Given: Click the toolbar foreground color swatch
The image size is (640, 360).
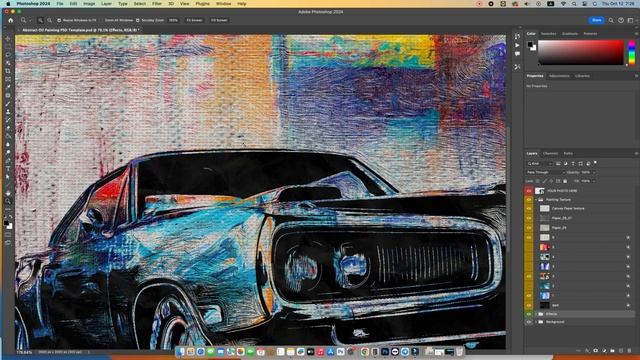Looking at the screenshot, I should tap(7, 223).
